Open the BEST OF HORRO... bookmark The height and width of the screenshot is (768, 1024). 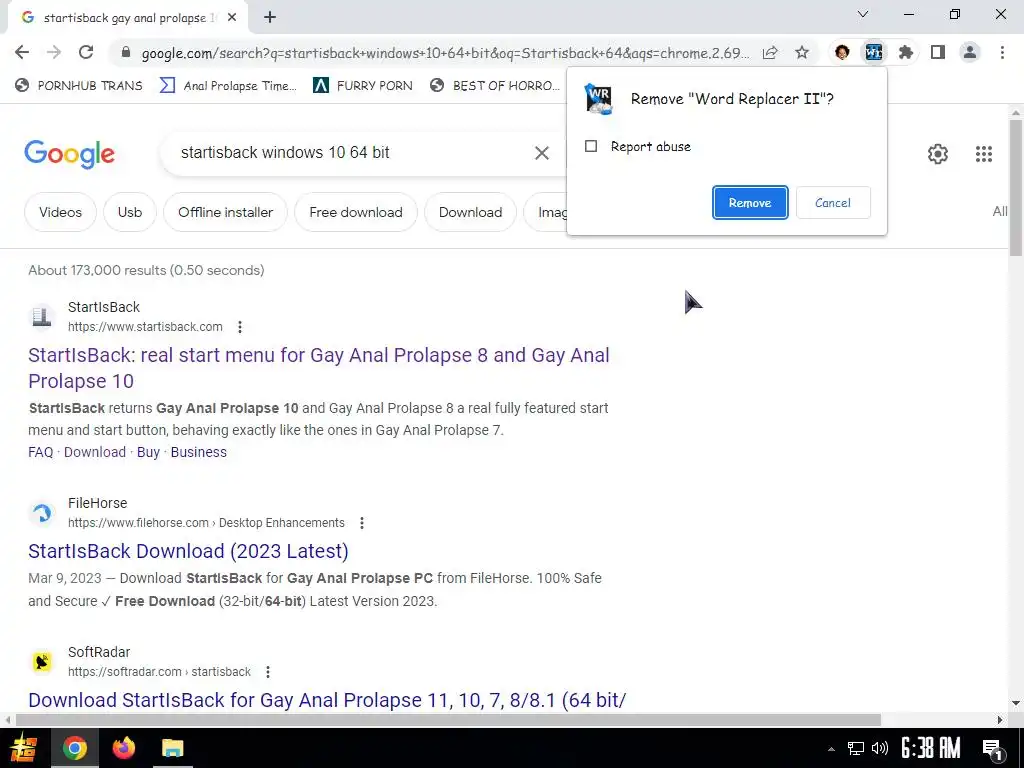495,86
